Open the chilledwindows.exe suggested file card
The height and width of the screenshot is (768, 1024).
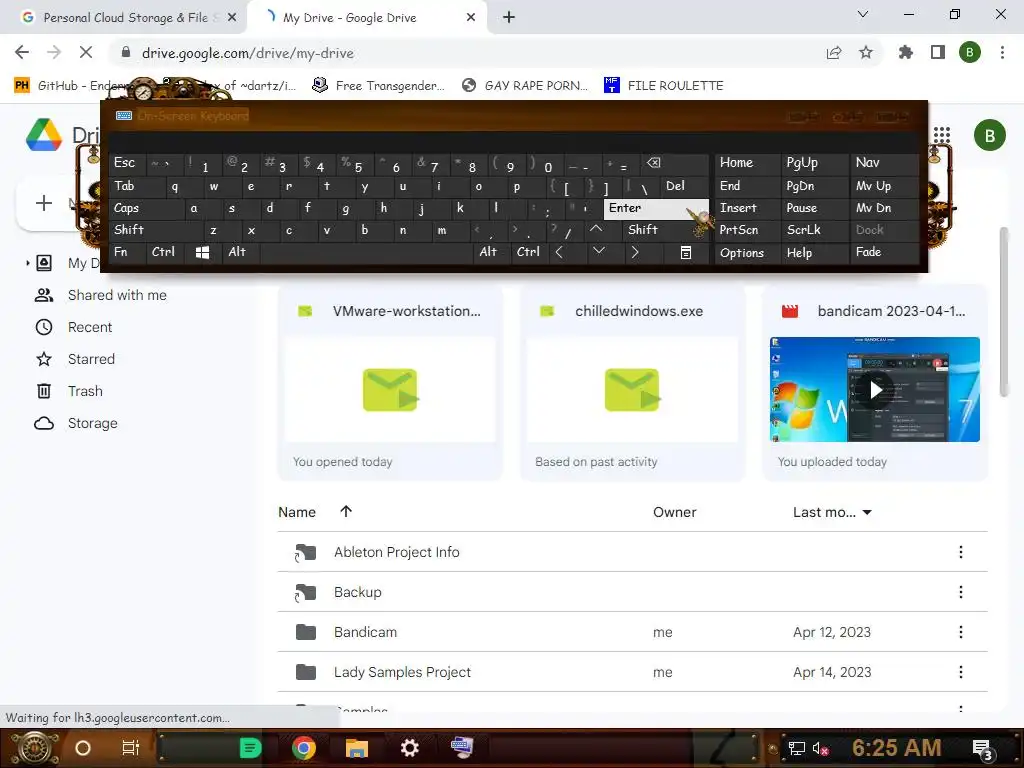tap(632, 383)
